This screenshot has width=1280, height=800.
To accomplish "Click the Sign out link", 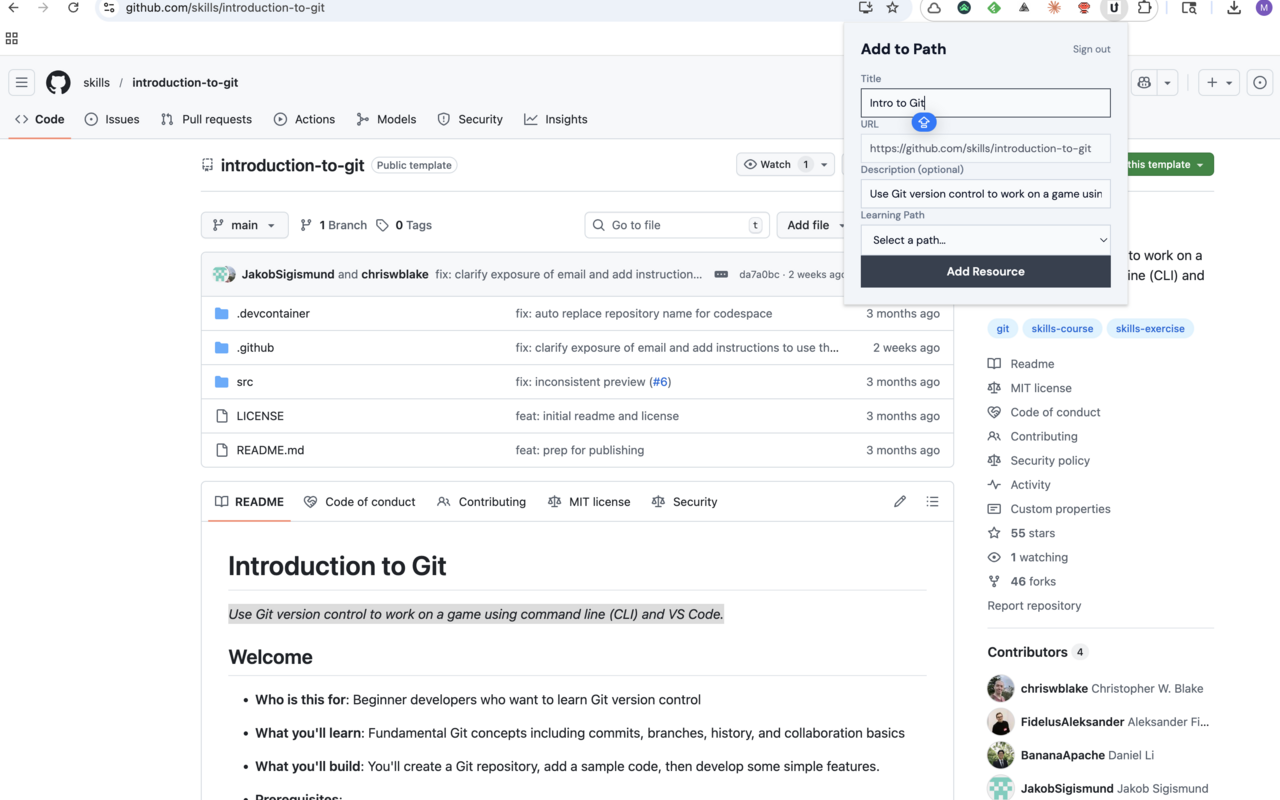I will (x=1091, y=49).
